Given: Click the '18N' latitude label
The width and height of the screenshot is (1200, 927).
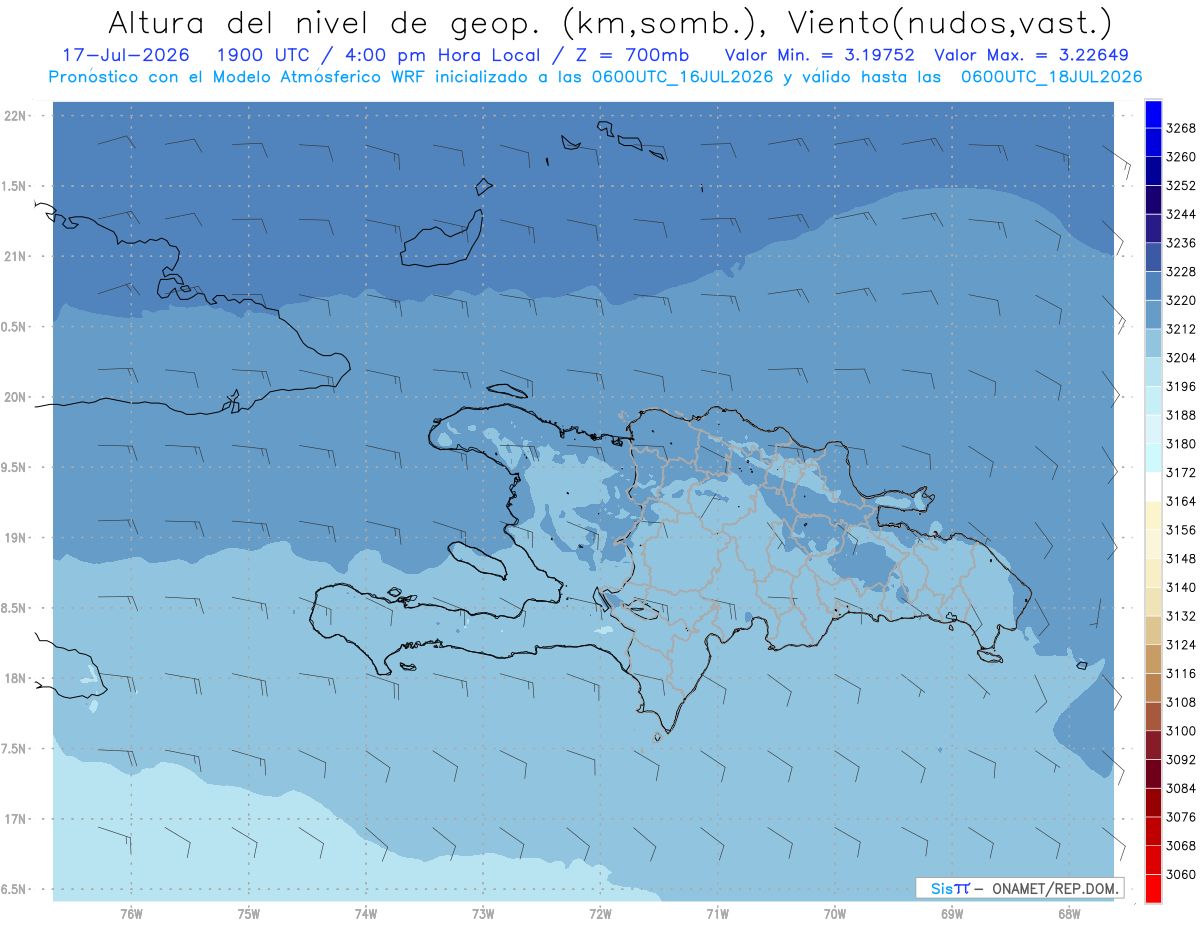Looking at the screenshot, I should [x=17, y=679].
